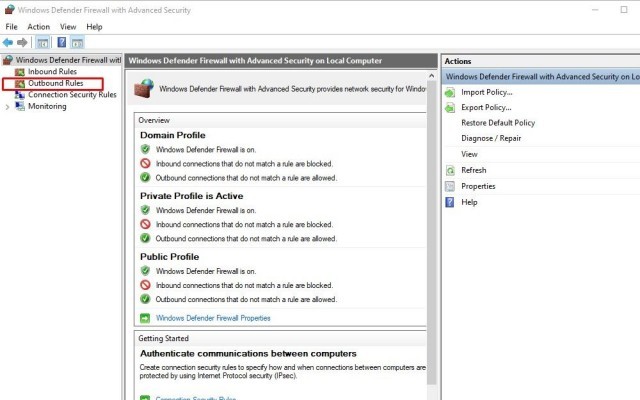
Task: Click the Public Profile heading
Action: 169,257
